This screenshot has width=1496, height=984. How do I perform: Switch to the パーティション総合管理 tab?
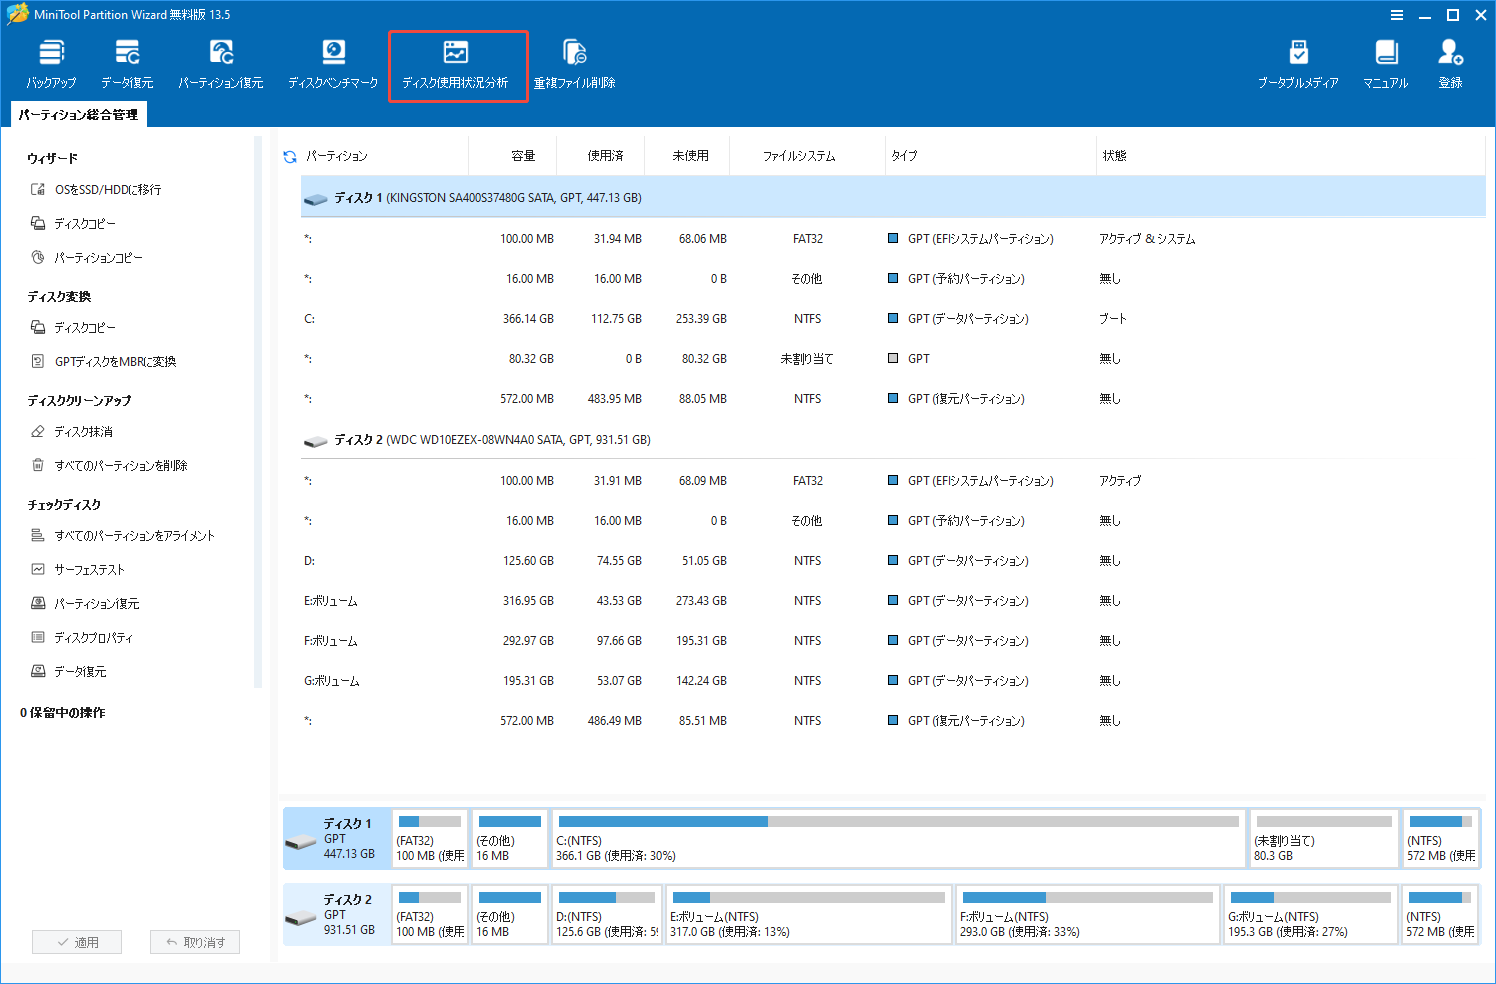pyautogui.click(x=77, y=114)
